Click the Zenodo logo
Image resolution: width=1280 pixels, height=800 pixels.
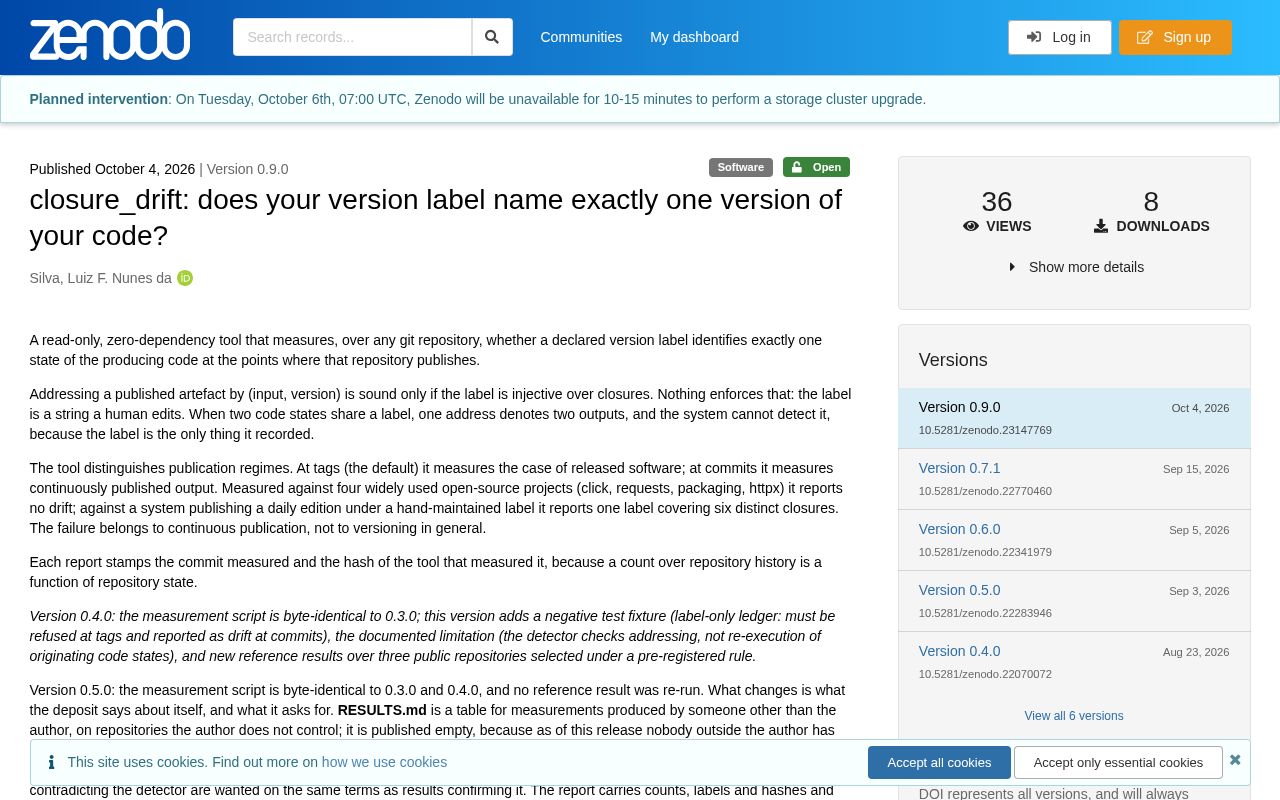tap(110, 36)
